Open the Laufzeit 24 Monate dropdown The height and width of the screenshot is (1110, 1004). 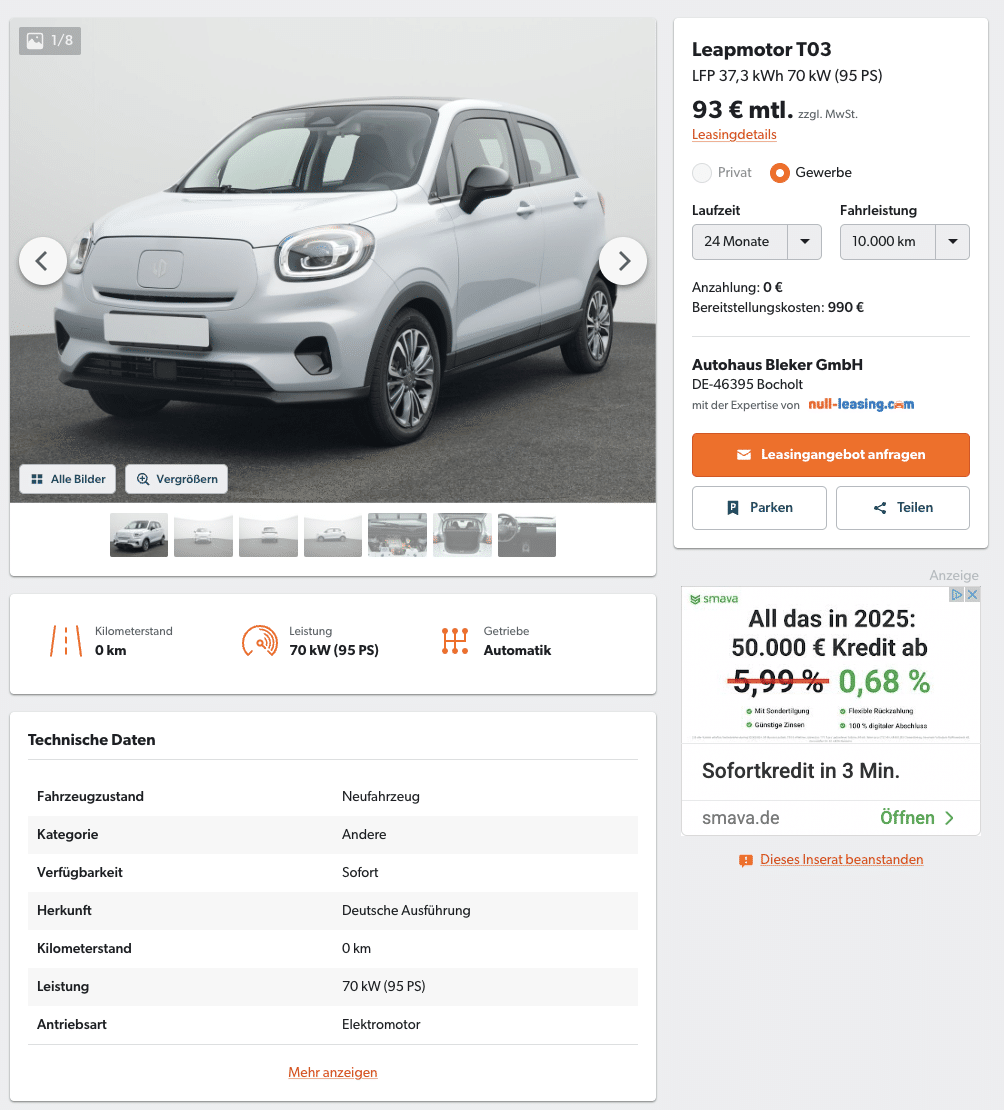756,242
